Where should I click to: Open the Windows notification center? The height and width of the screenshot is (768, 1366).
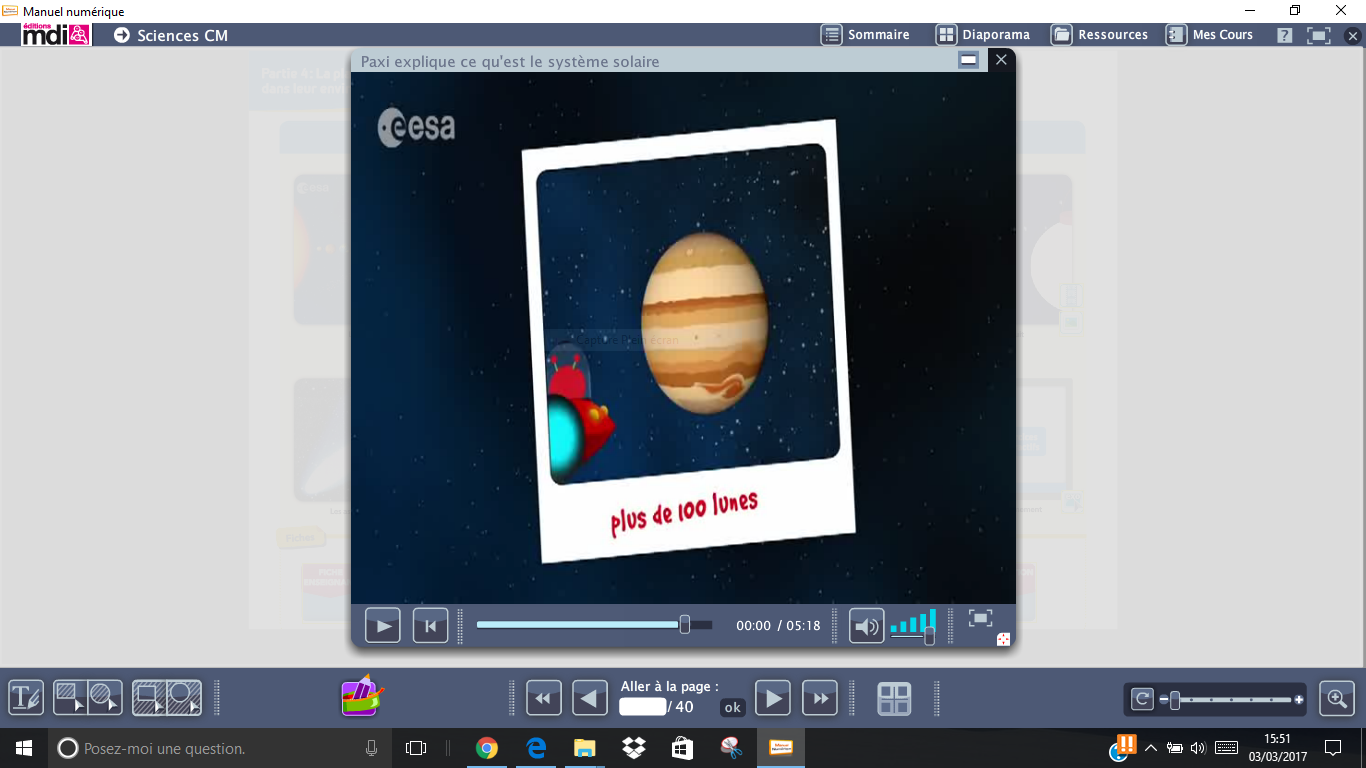1333,748
